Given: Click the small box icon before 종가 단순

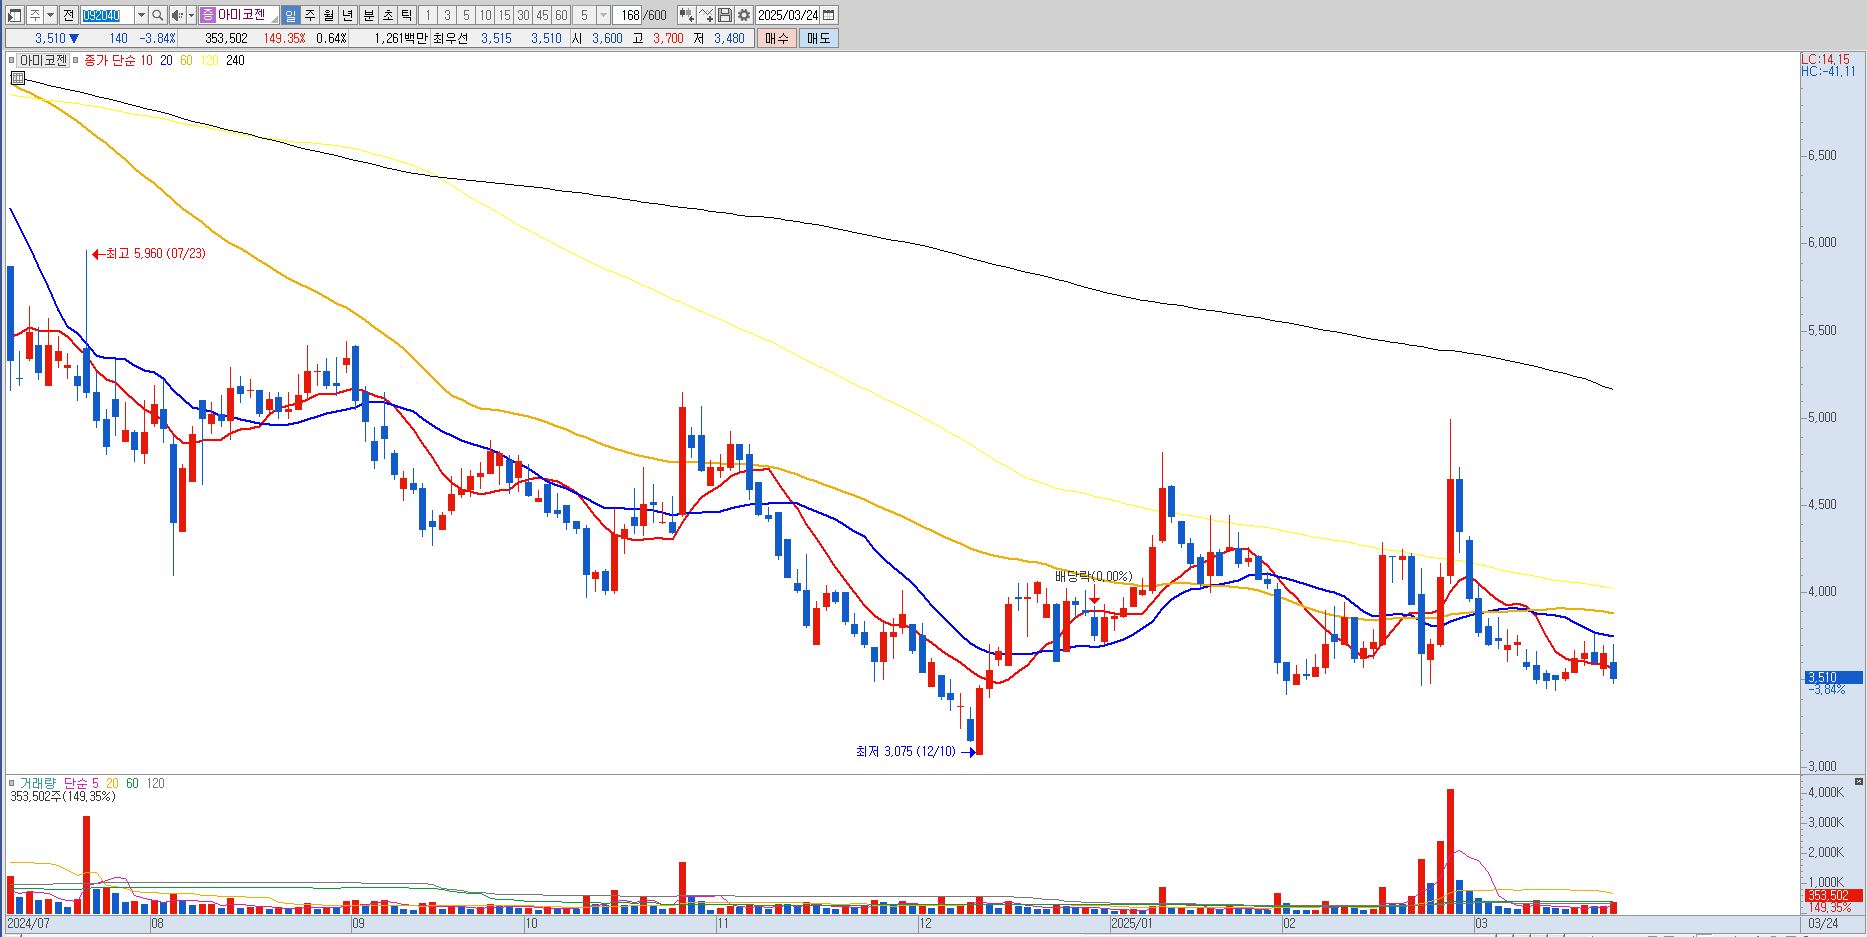Looking at the screenshot, I should coord(75,60).
